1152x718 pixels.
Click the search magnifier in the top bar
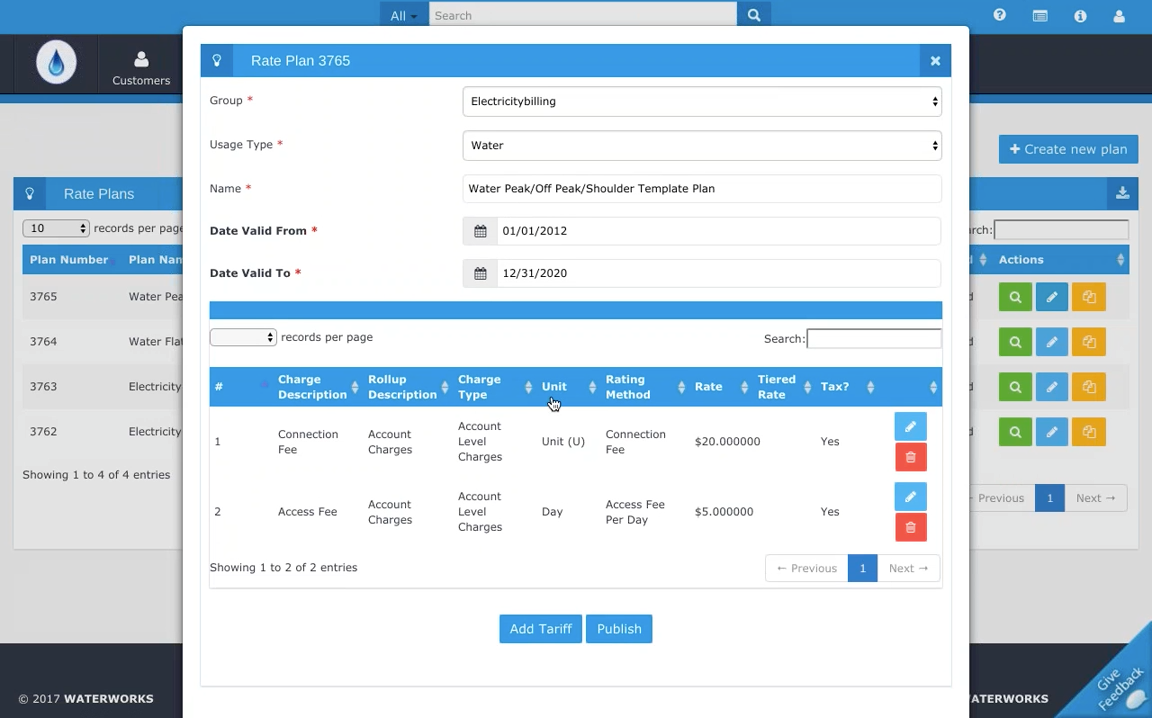[753, 15]
